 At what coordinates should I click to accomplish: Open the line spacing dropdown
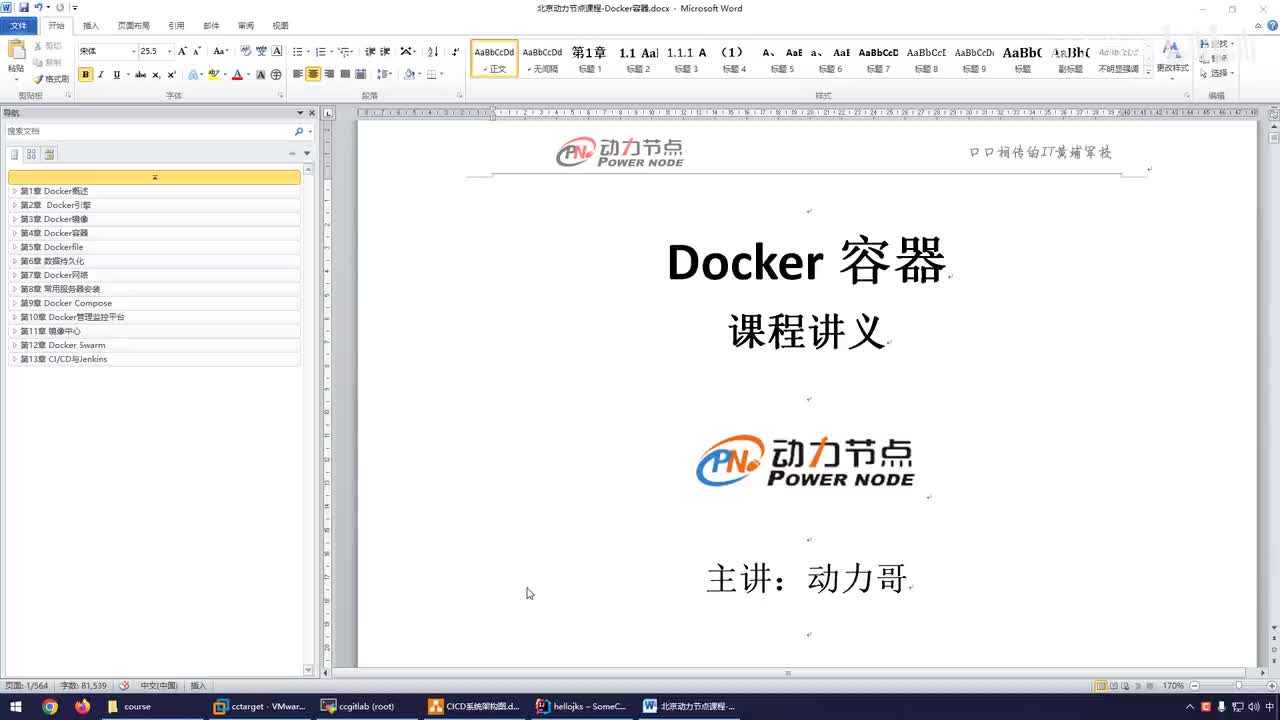[x=385, y=74]
